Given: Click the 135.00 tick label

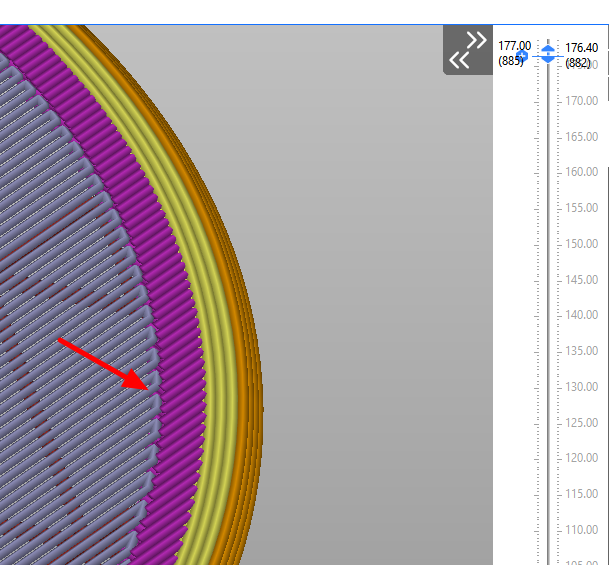Looking at the screenshot, I should pos(581,351).
